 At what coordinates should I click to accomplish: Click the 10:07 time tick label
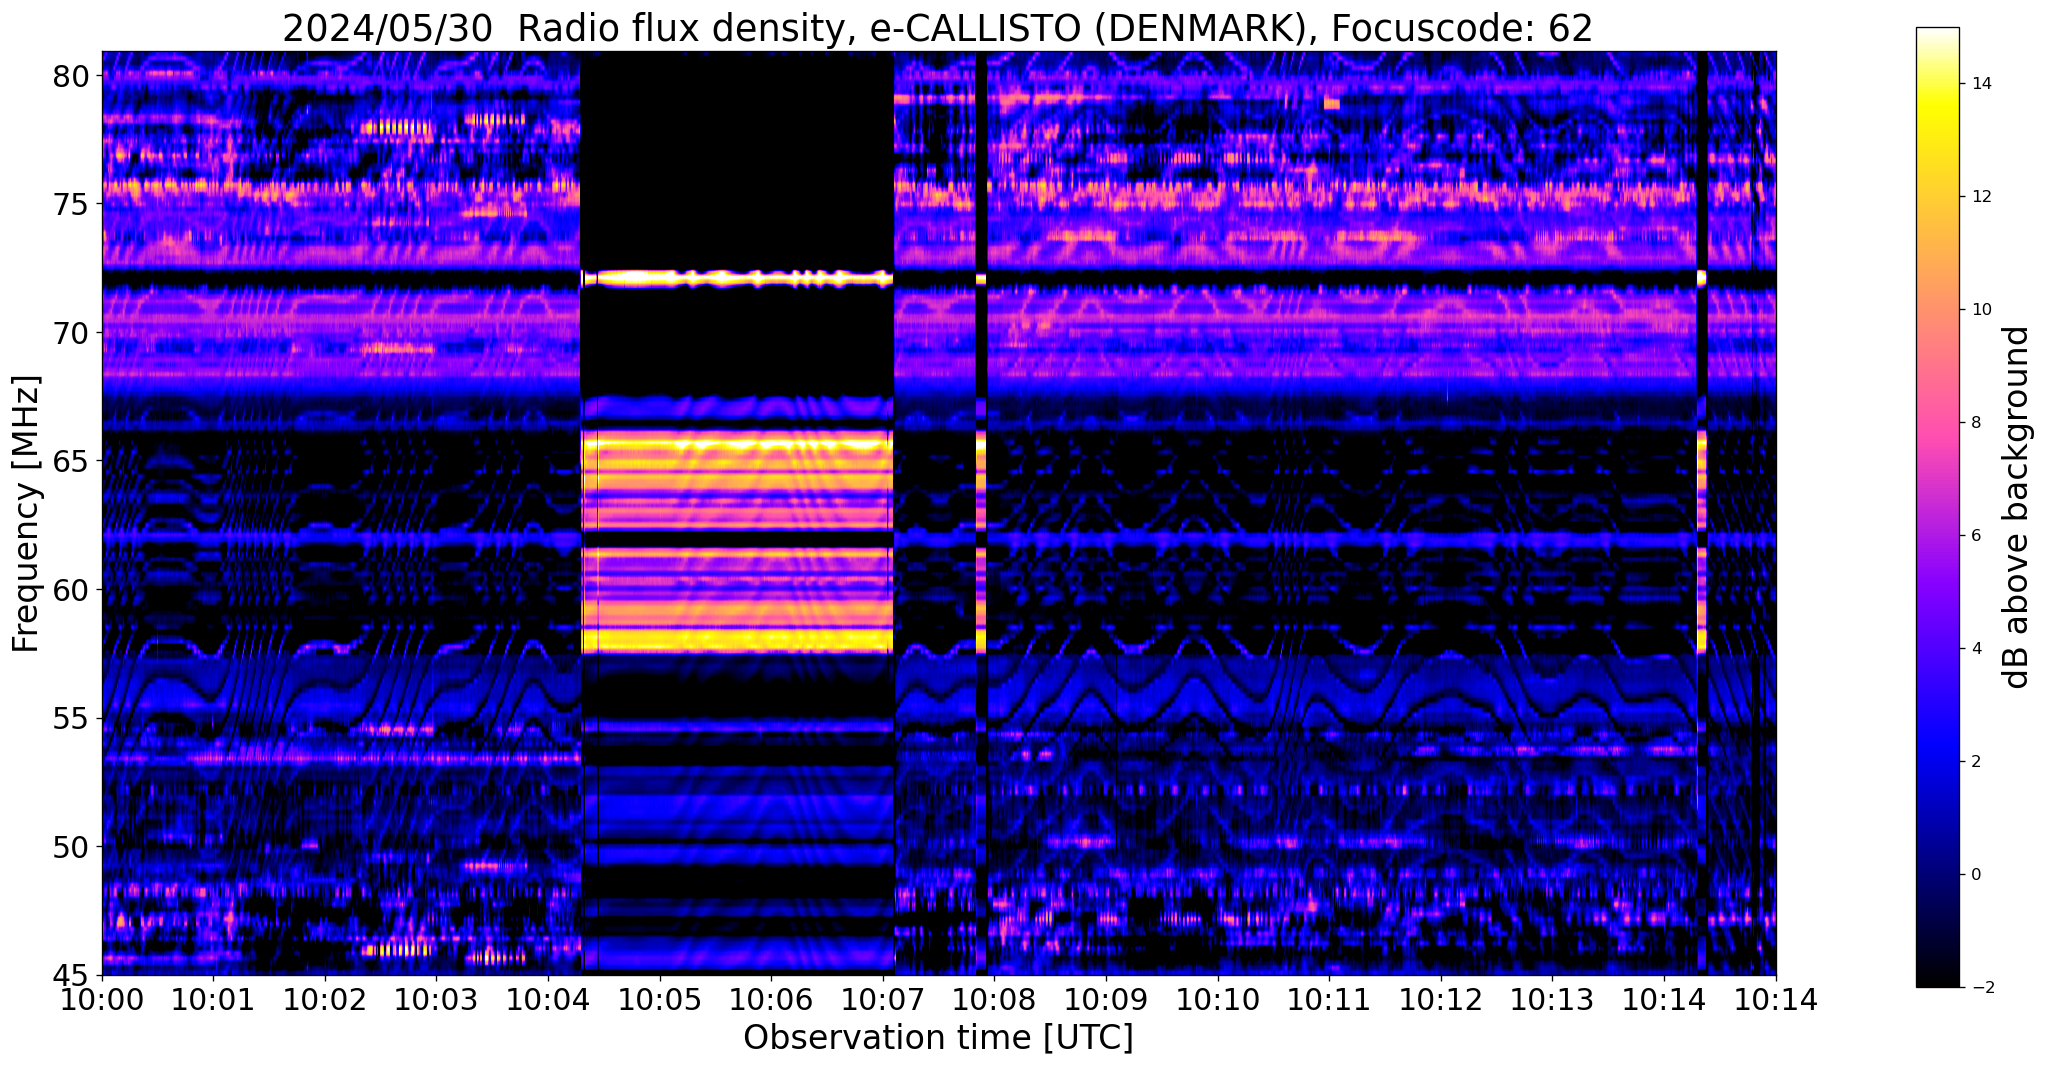coord(883,999)
